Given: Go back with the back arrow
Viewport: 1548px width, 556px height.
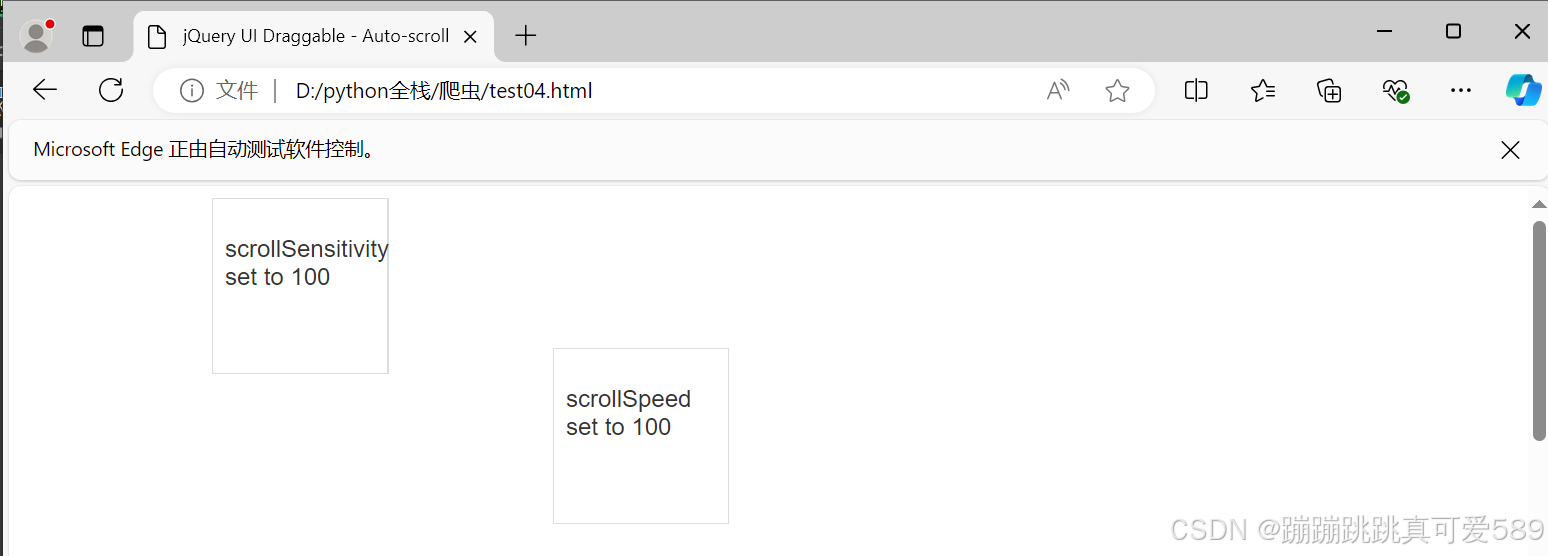Looking at the screenshot, I should (x=45, y=91).
